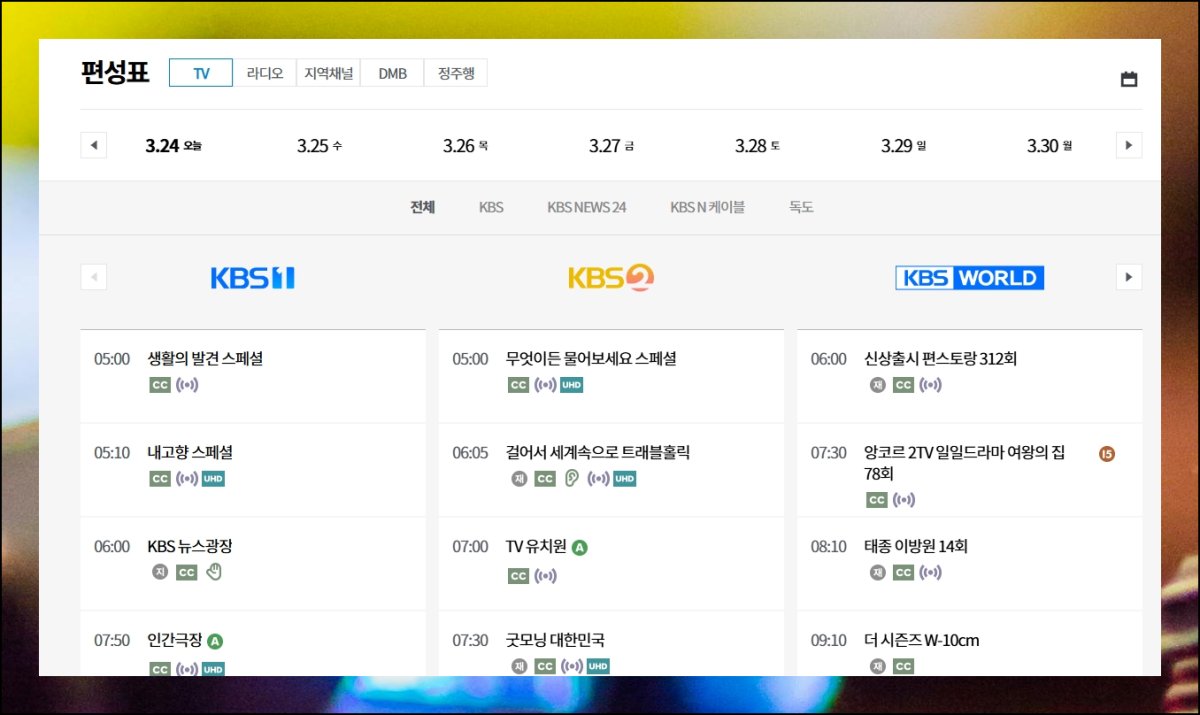1200x715 pixels.
Task: Filter channels by KBS N 케이블
Action: [708, 208]
